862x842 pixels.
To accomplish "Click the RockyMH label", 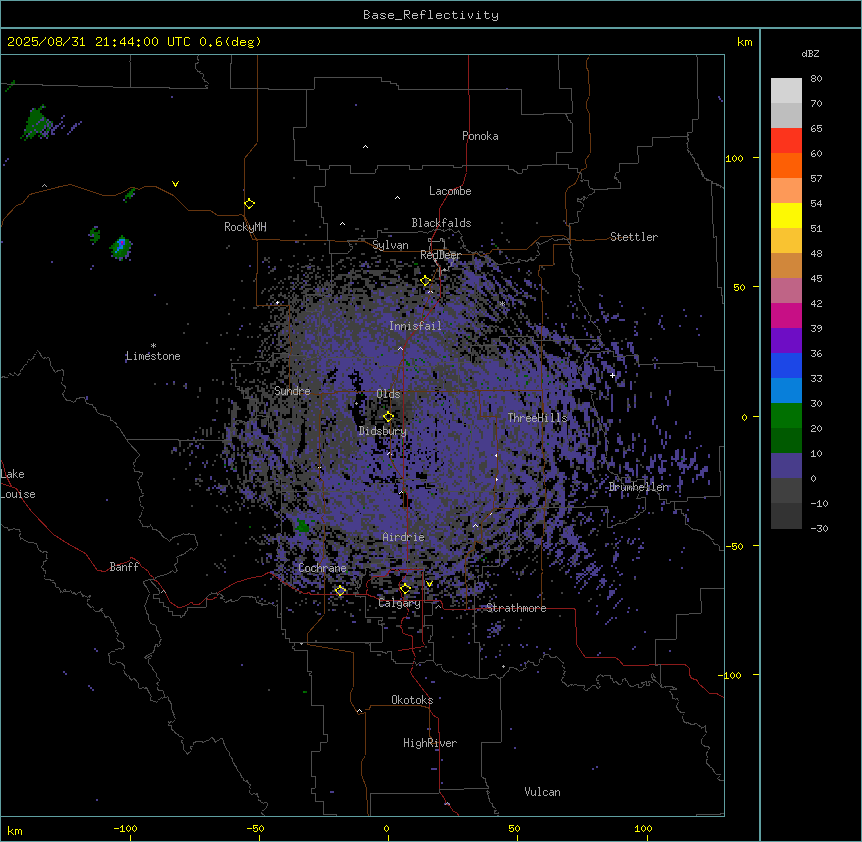I will pyautogui.click(x=245, y=227).
